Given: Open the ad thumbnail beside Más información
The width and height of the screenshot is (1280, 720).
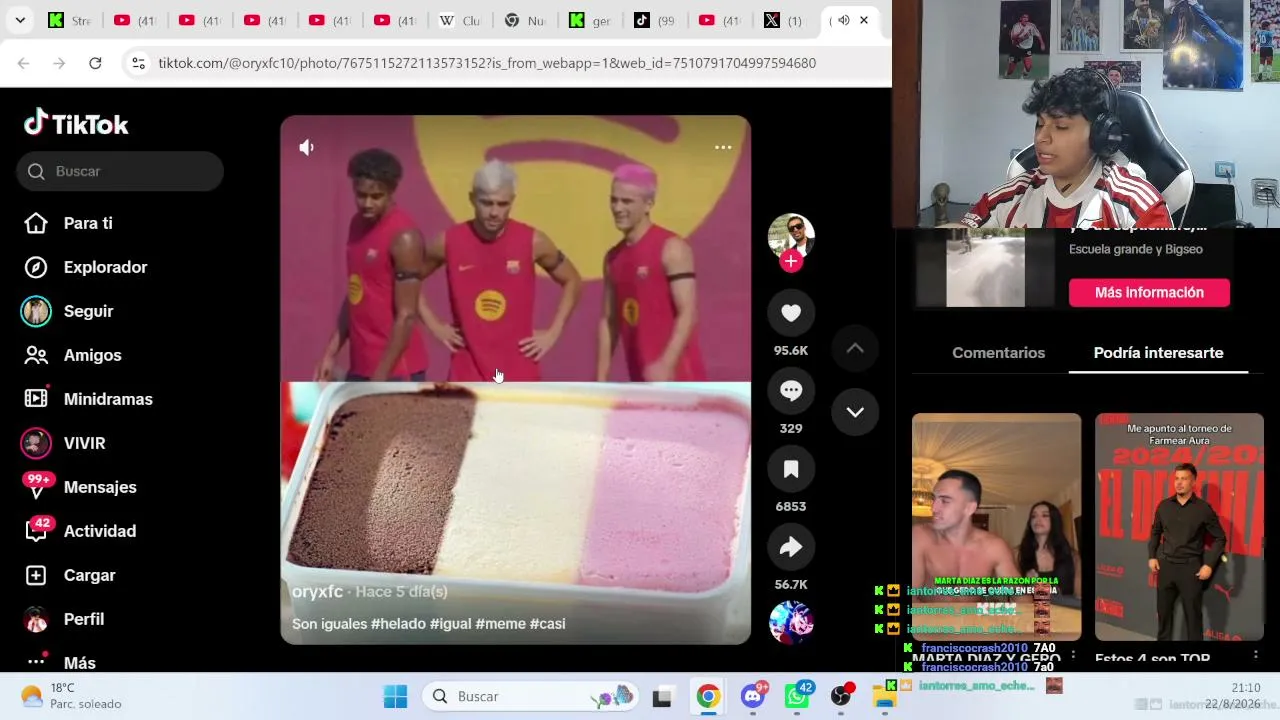Looking at the screenshot, I should click(x=985, y=267).
